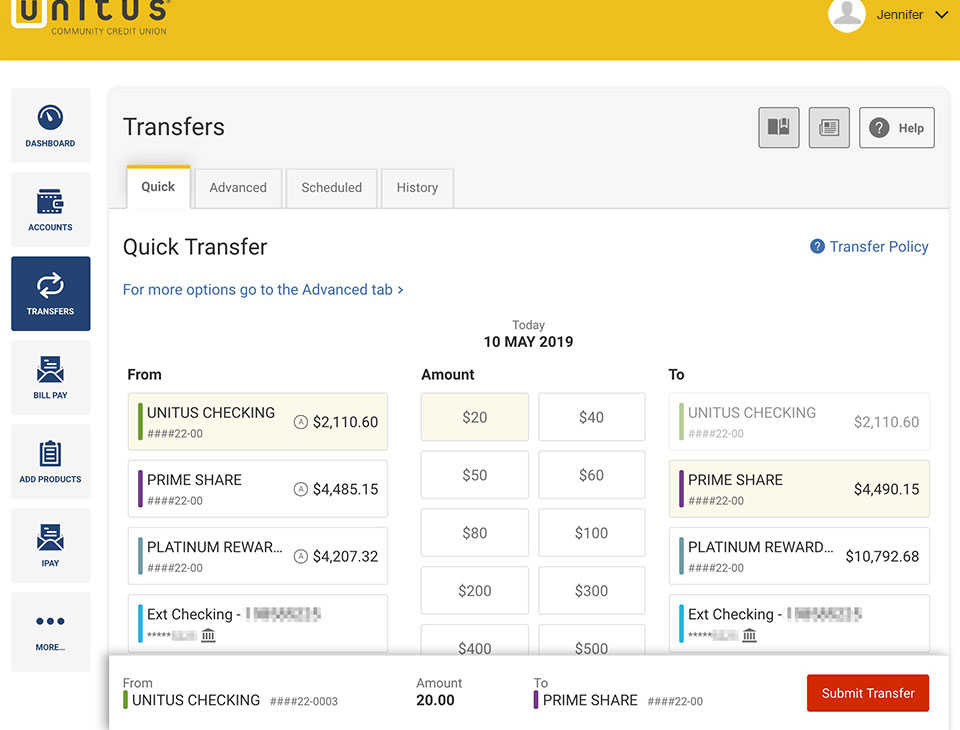Image resolution: width=960 pixels, height=730 pixels.
Task: Click the Jennifer username text
Action: tap(899, 15)
